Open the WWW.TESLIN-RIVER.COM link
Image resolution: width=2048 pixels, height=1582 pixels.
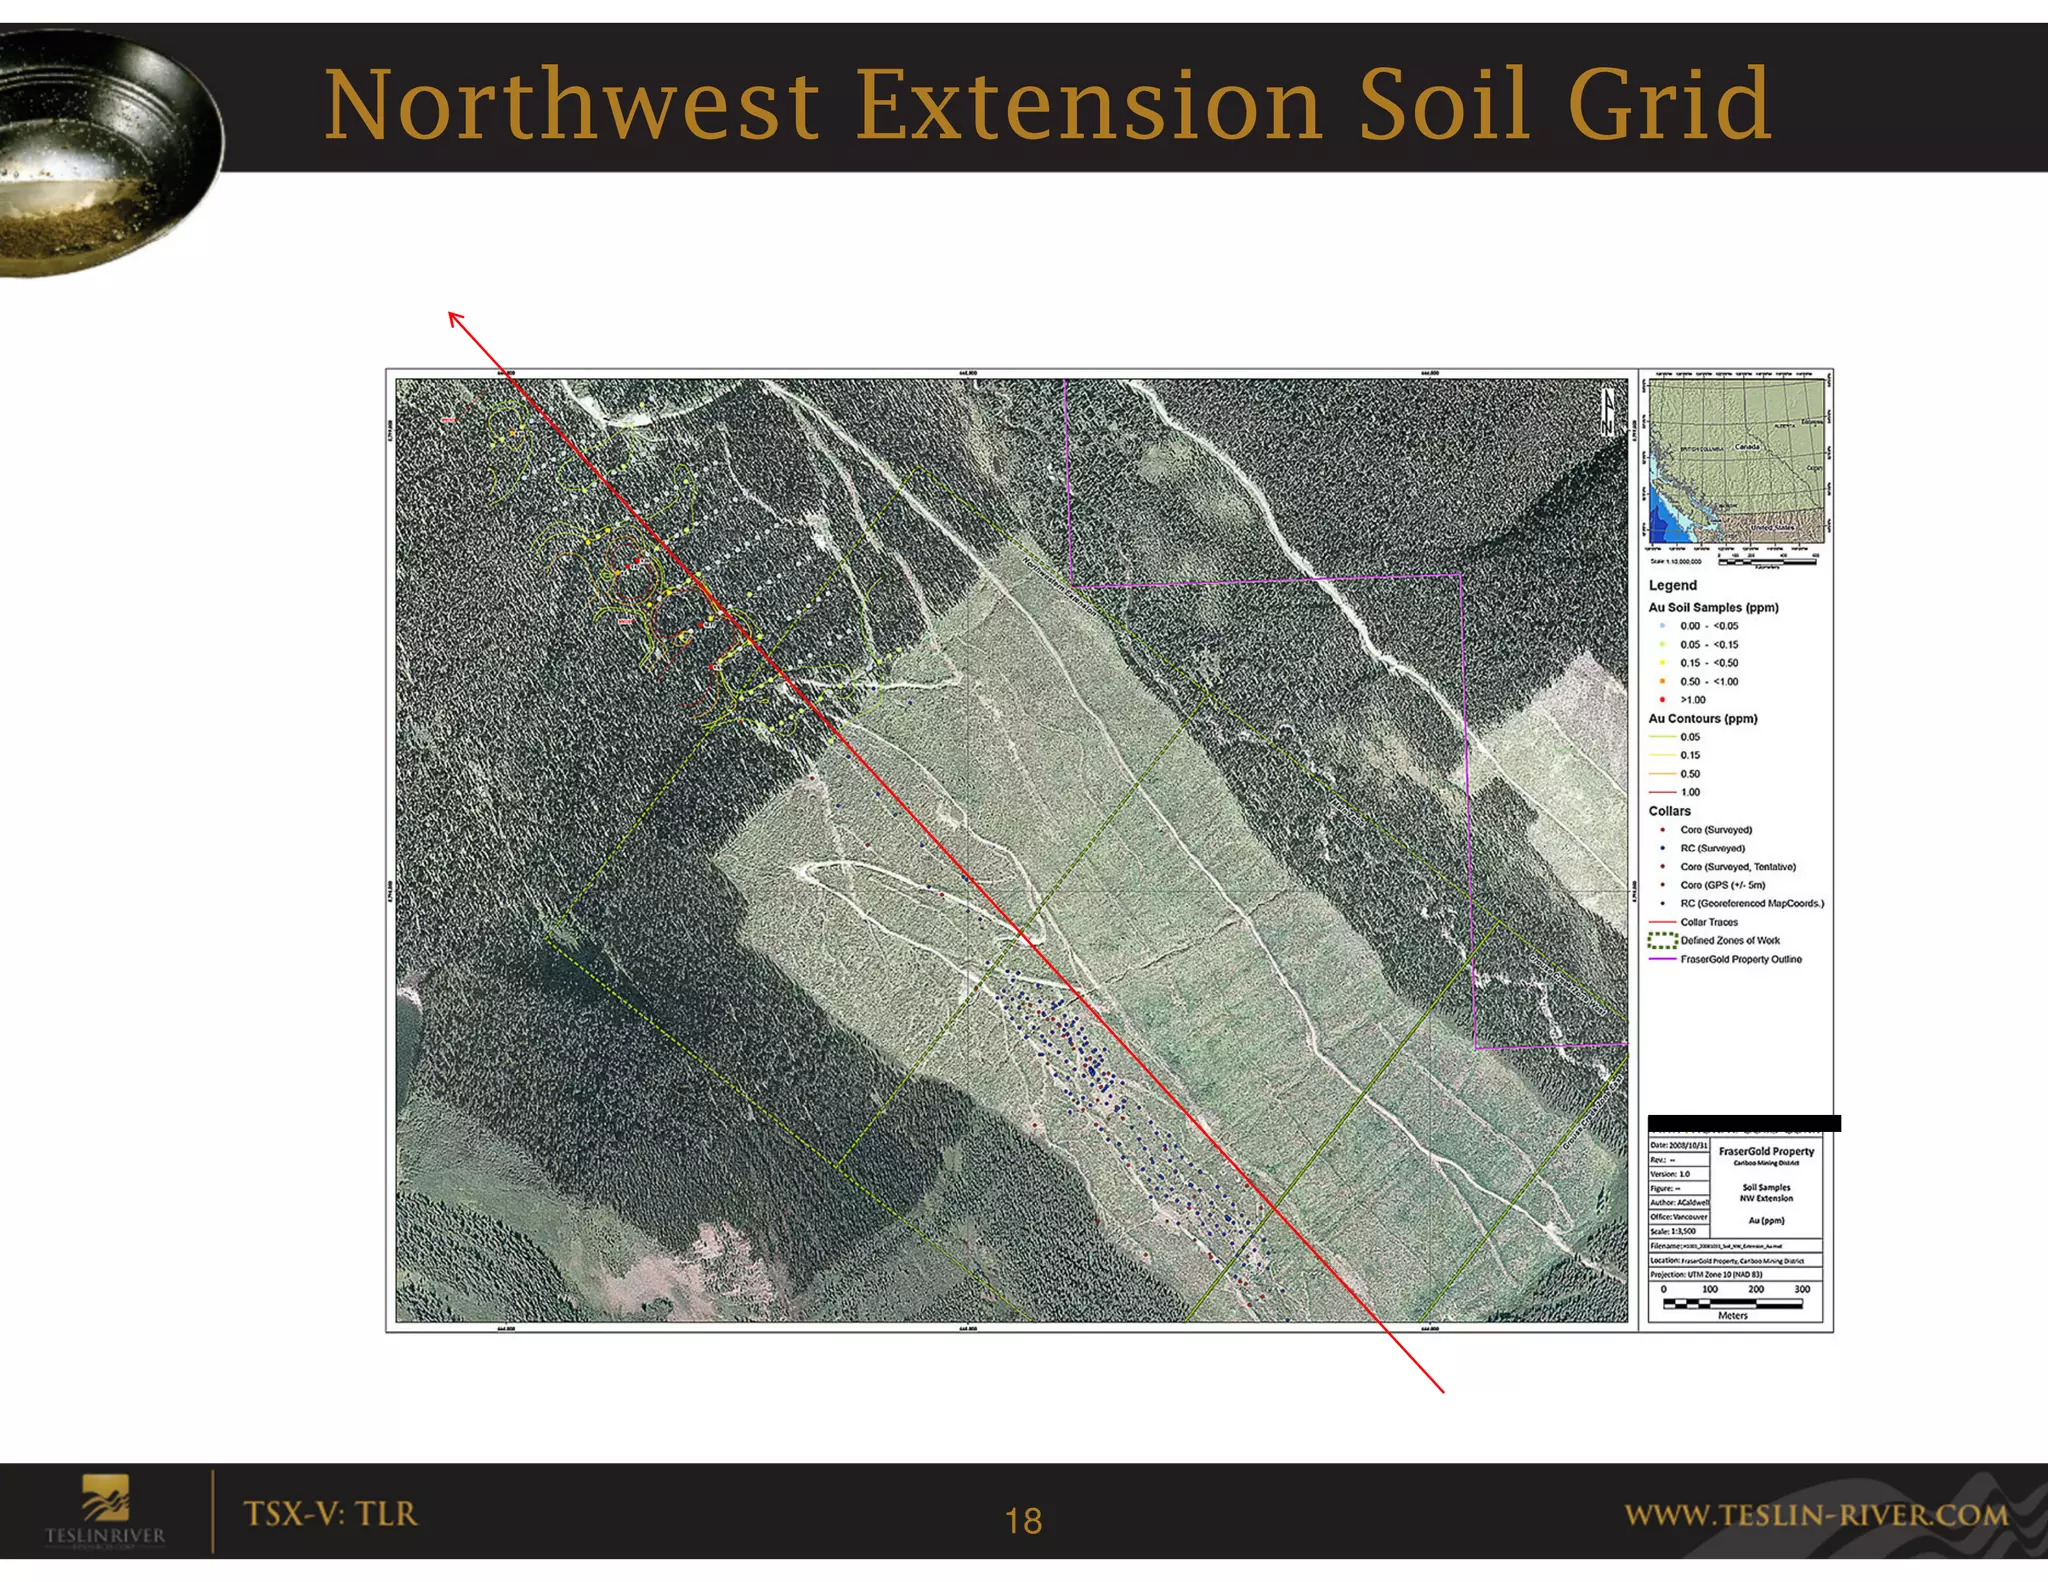[1816, 1514]
